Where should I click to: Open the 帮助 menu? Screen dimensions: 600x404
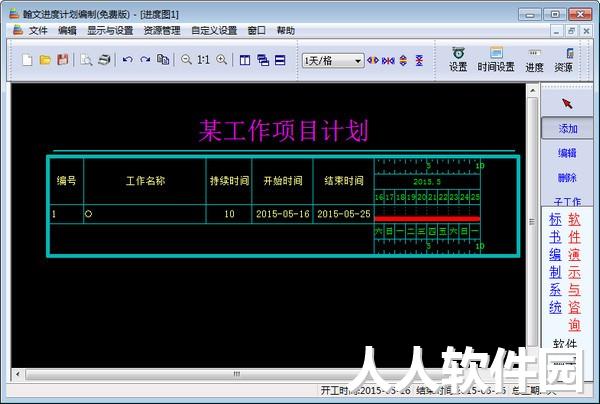point(286,31)
